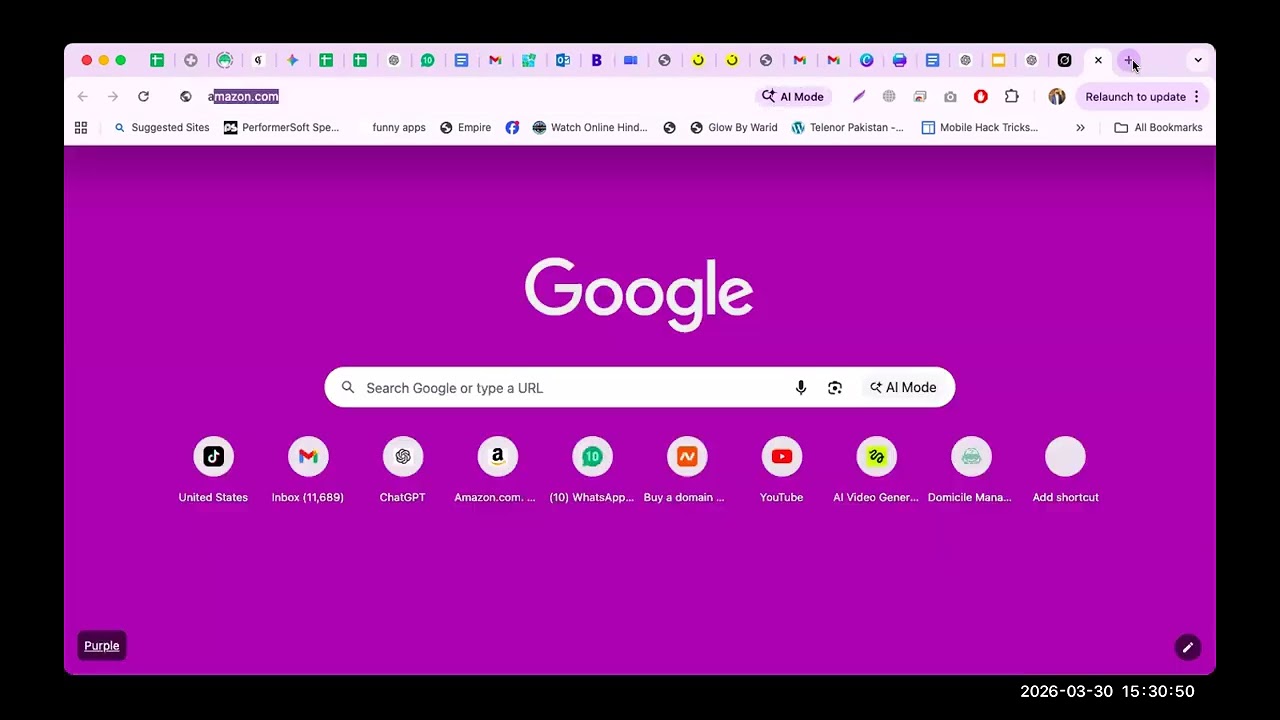This screenshot has width=1280, height=720.
Task: Switch to the Gemini sparkle tab
Action: click(x=292, y=60)
